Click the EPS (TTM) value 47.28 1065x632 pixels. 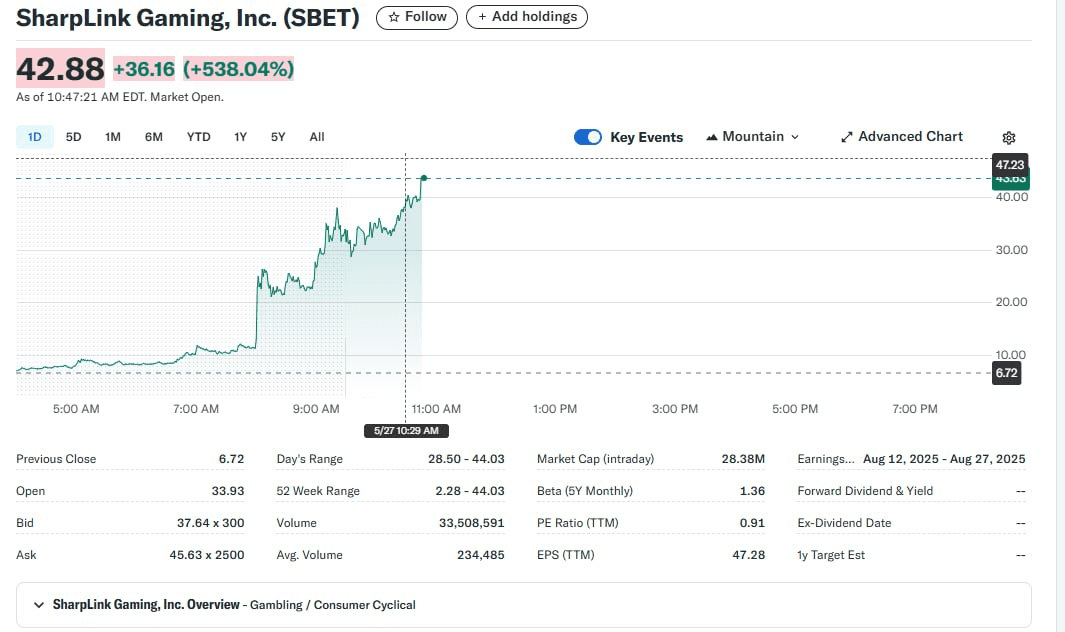pos(748,555)
